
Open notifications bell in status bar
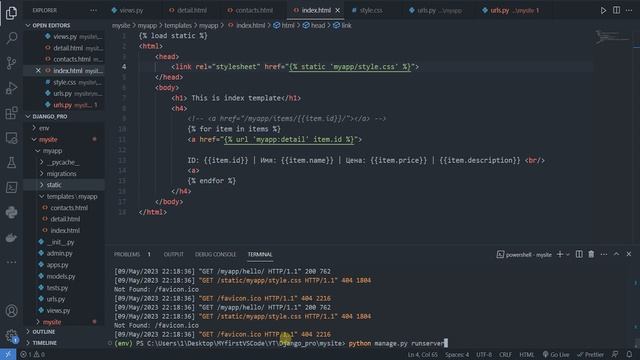629,354
